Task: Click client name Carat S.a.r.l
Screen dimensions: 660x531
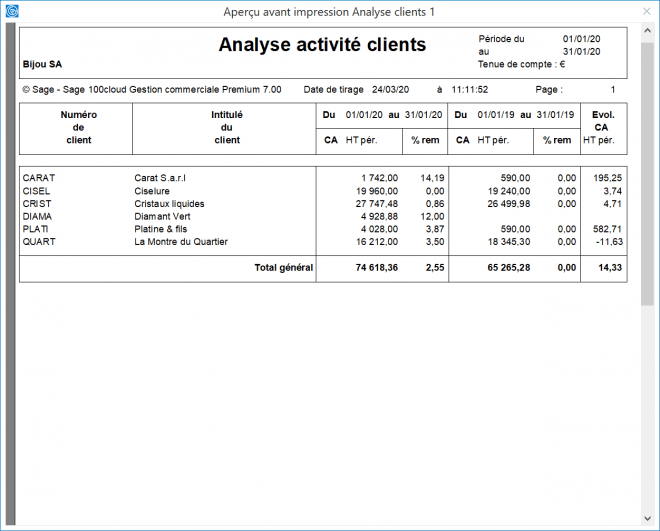Action: tap(160, 178)
